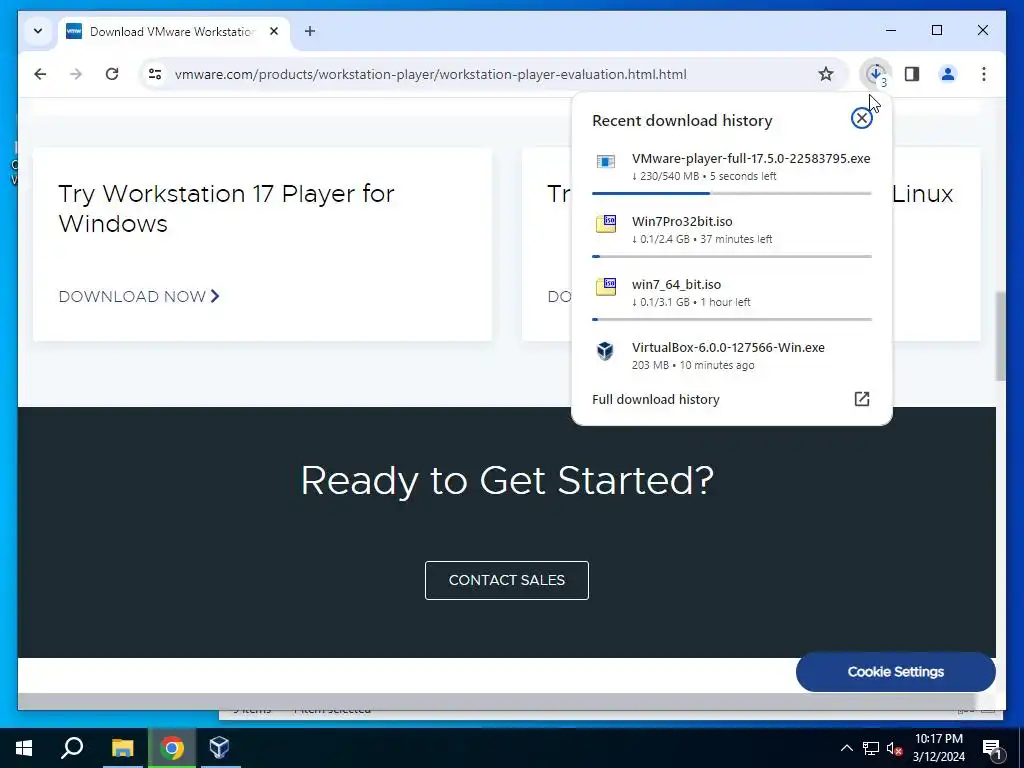Click Try Workstation 17 Player for Windows heading
This screenshot has width=1024, height=768.
226,208
